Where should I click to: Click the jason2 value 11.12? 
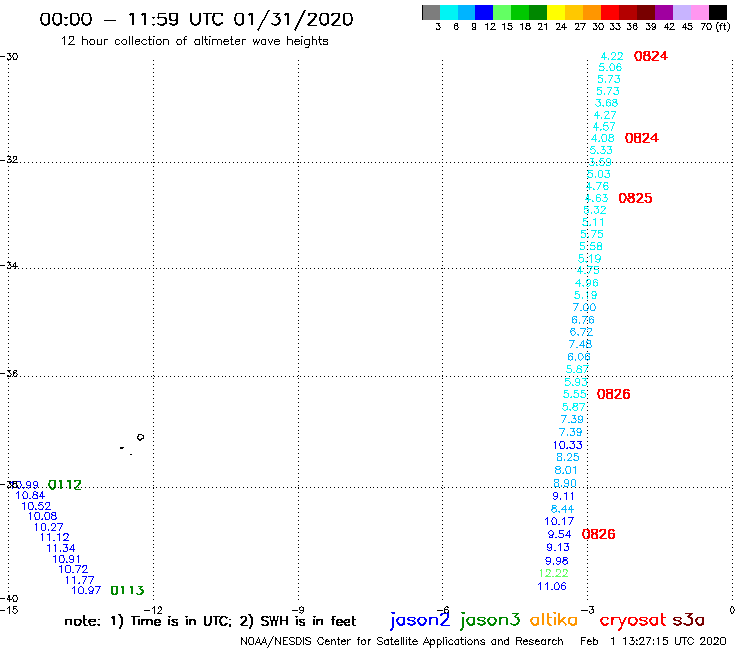click(x=55, y=537)
